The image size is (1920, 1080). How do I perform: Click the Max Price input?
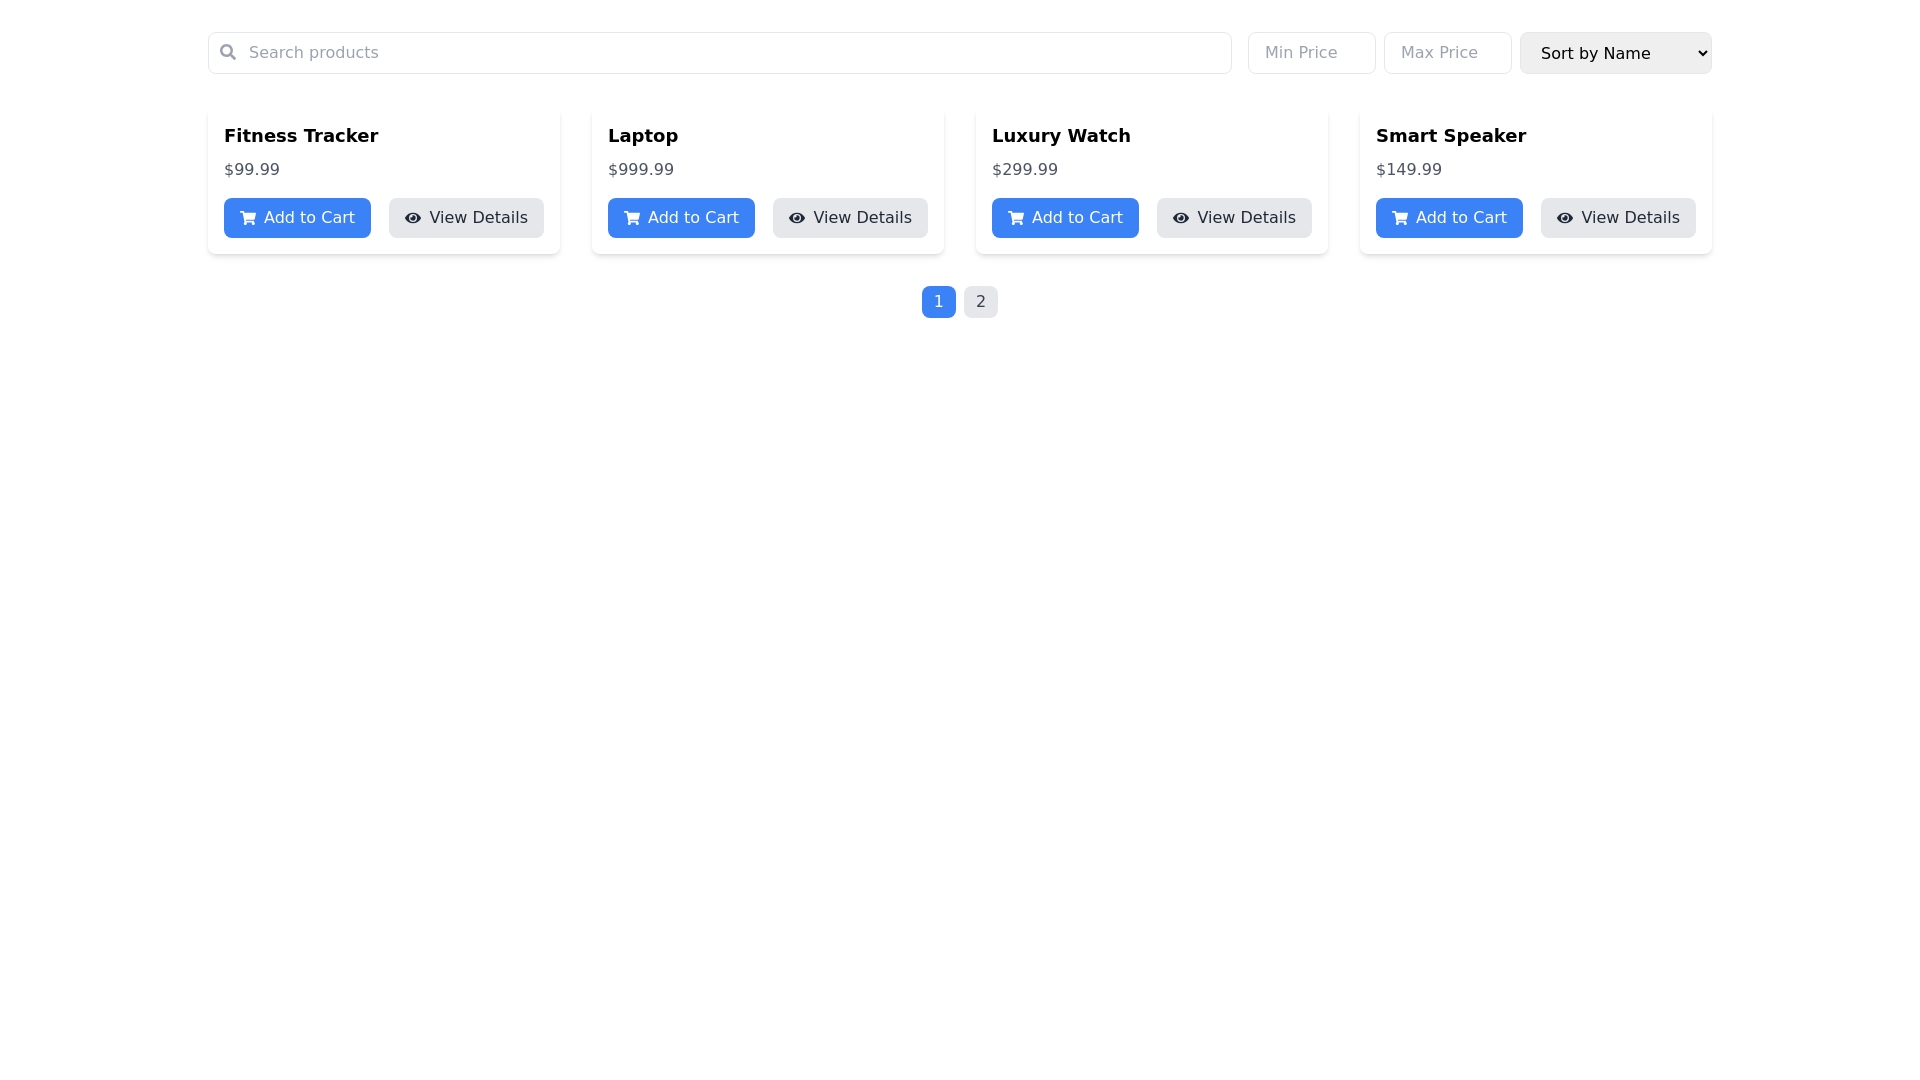point(1448,53)
